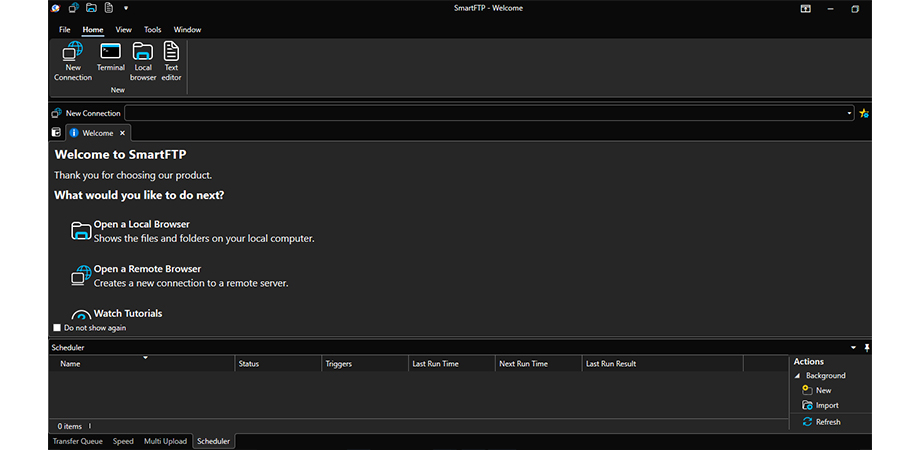The width and height of the screenshot is (920, 450).
Task: Click the Import icon in Actions
Action: (x=807, y=405)
